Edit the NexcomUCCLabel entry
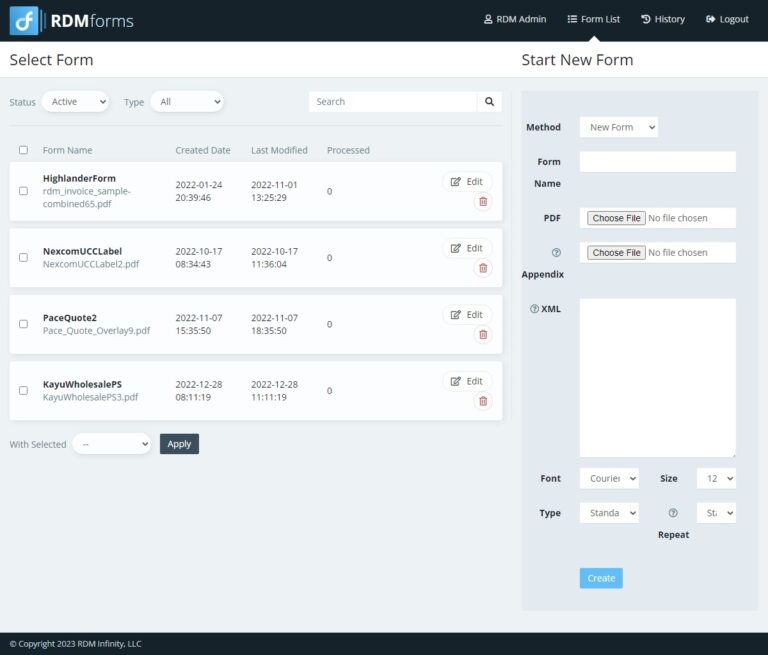The width and height of the screenshot is (768, 655). (467, 248)
